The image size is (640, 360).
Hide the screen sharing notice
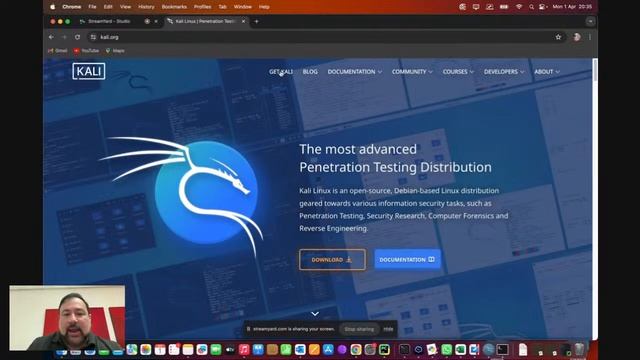coord(388,329)
